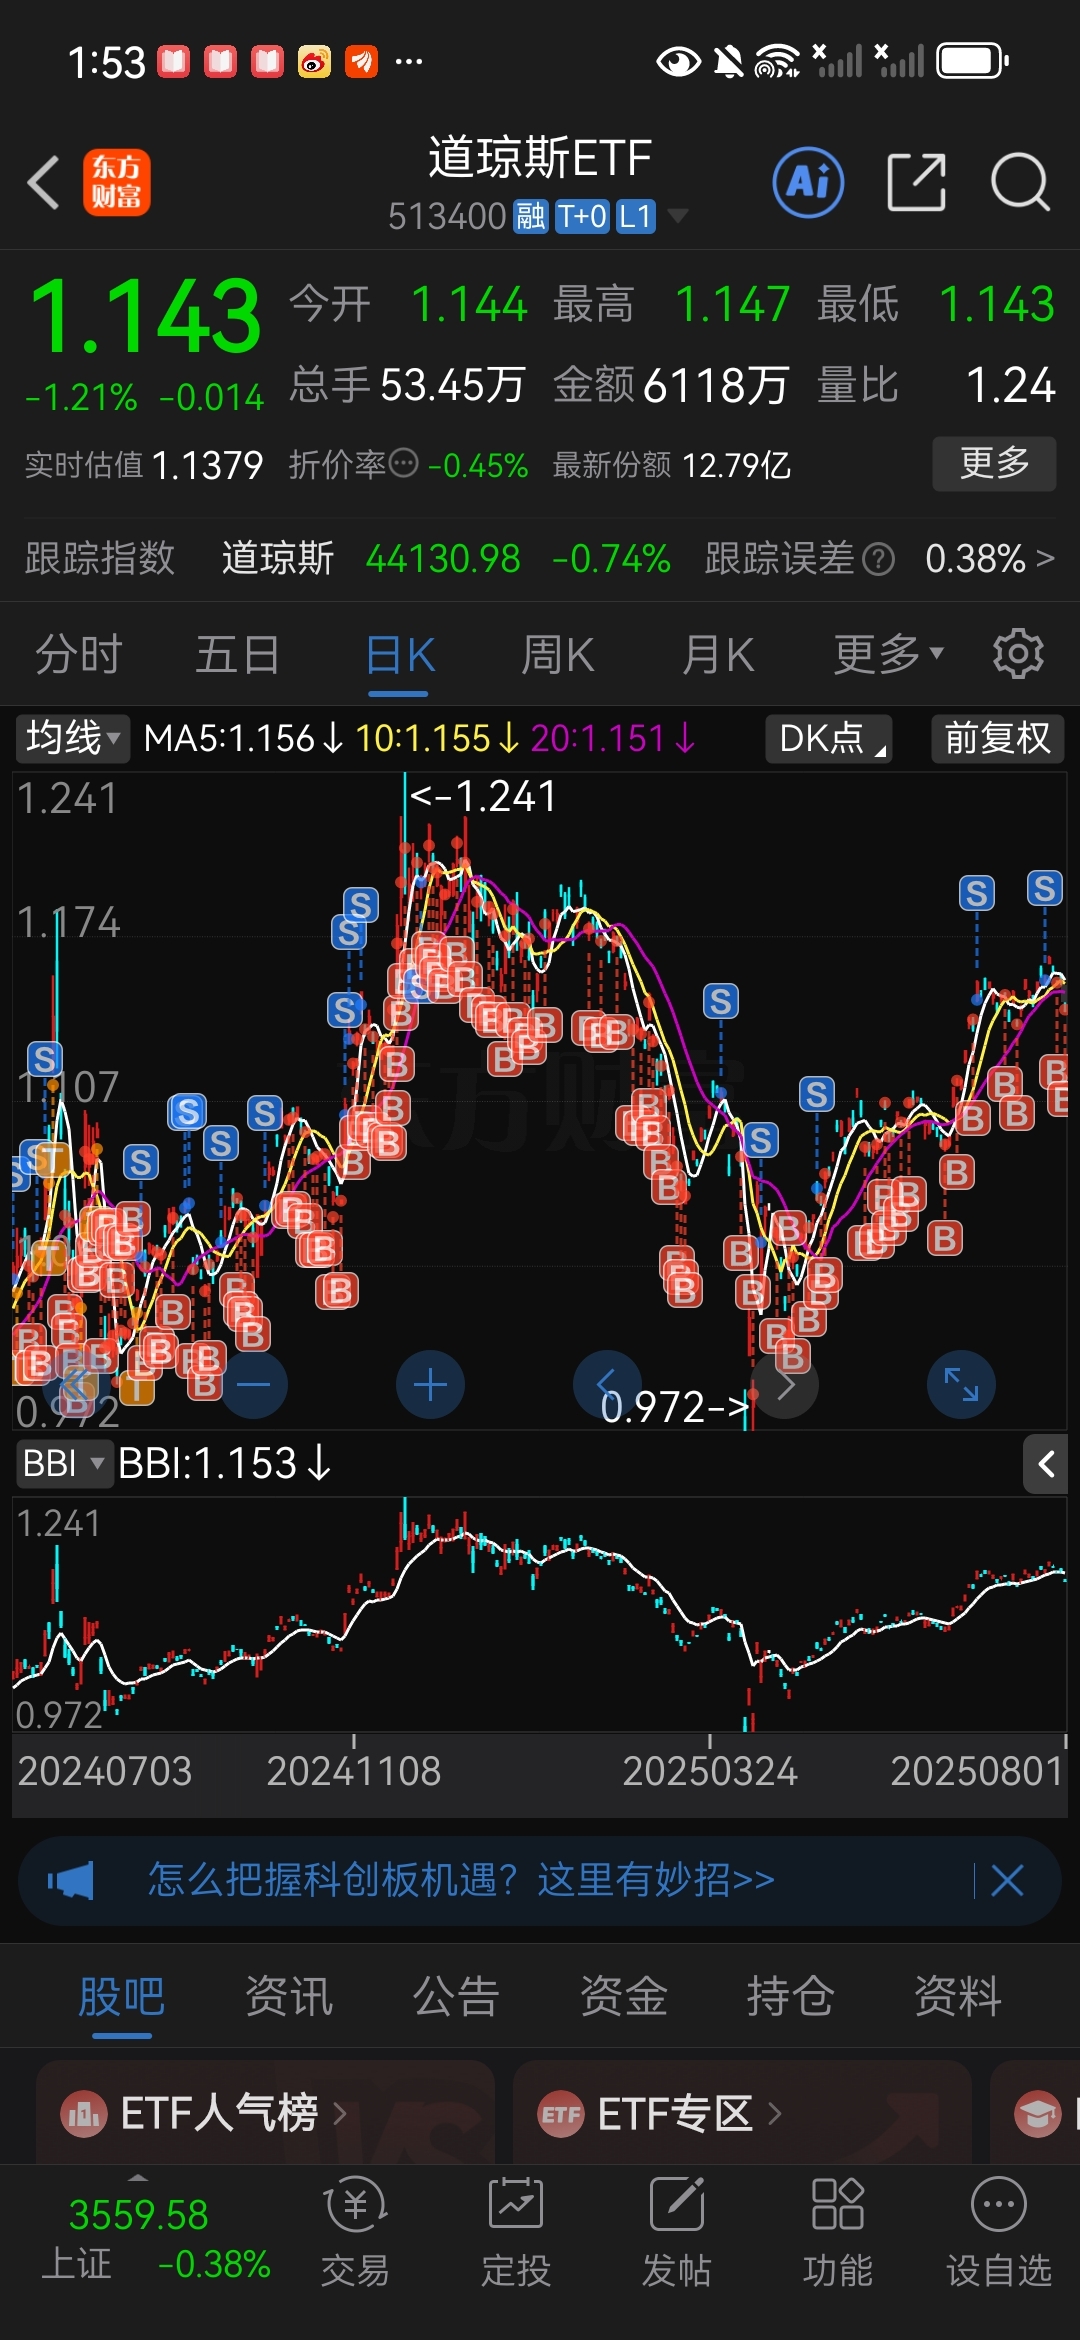Tap 最新份额 12.79亿 value
Screen dimensions: 1080x2340
(x=737, y=465)
